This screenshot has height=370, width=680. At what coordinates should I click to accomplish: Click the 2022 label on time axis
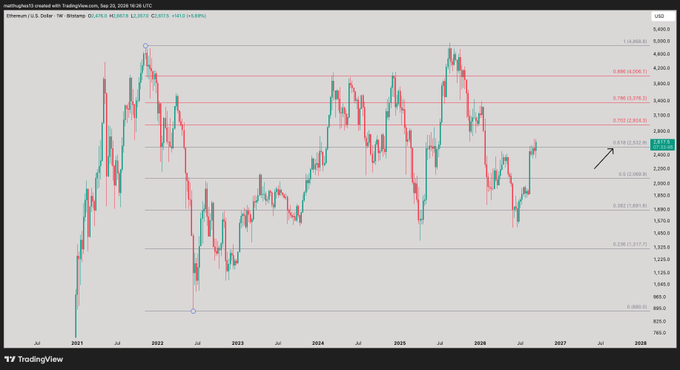click(x=157, y=343)
